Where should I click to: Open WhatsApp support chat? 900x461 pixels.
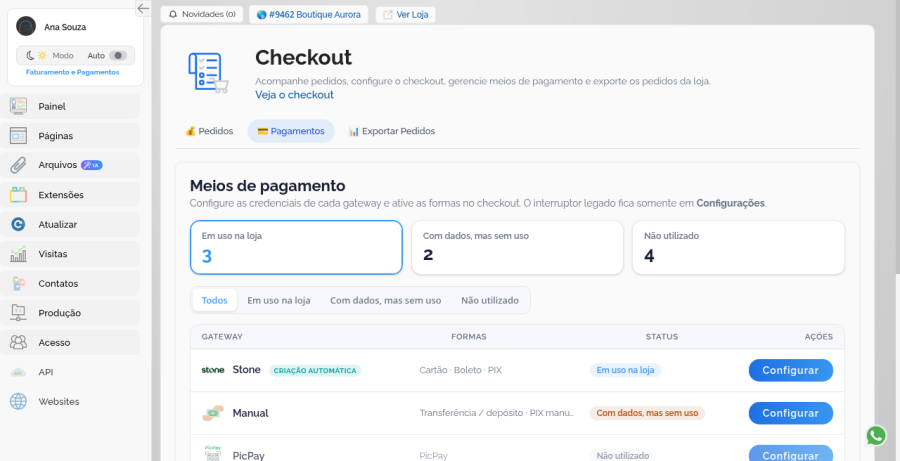click(x=876, y=436)
